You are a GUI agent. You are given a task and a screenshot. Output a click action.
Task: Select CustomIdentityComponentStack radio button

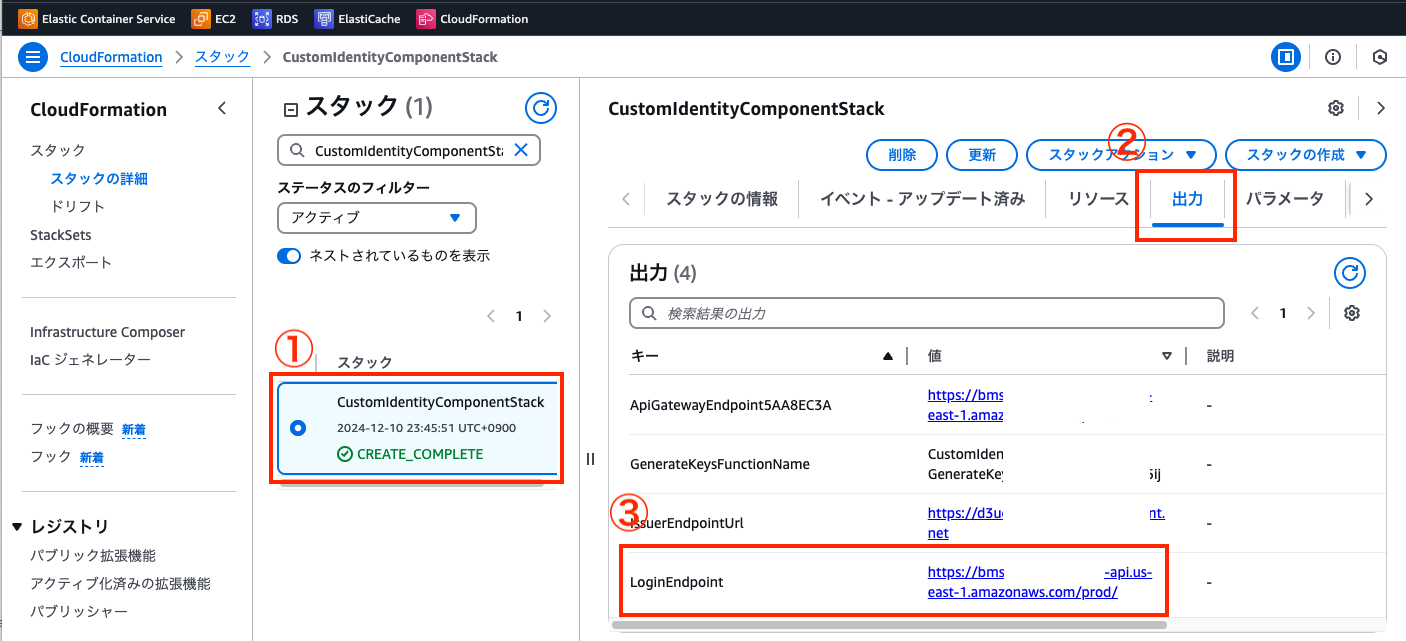tap(297, 428)
